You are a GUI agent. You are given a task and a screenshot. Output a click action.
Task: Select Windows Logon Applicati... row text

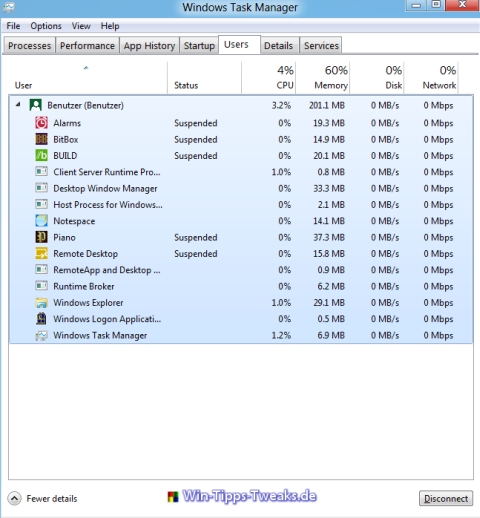click(107, 319)
